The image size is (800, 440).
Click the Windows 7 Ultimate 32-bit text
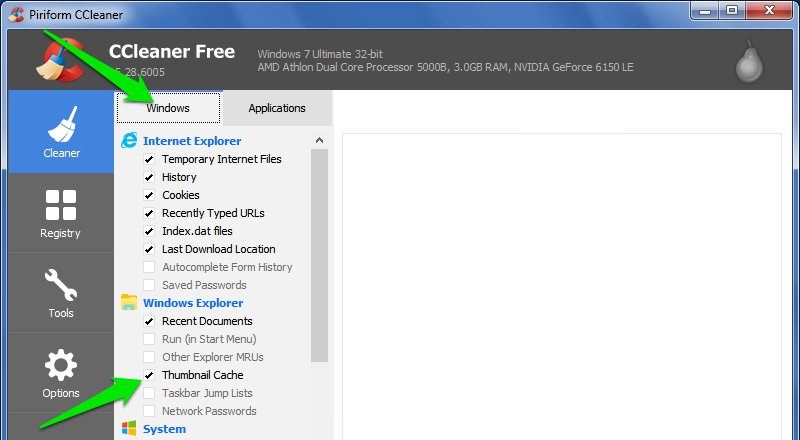point(320,54)
